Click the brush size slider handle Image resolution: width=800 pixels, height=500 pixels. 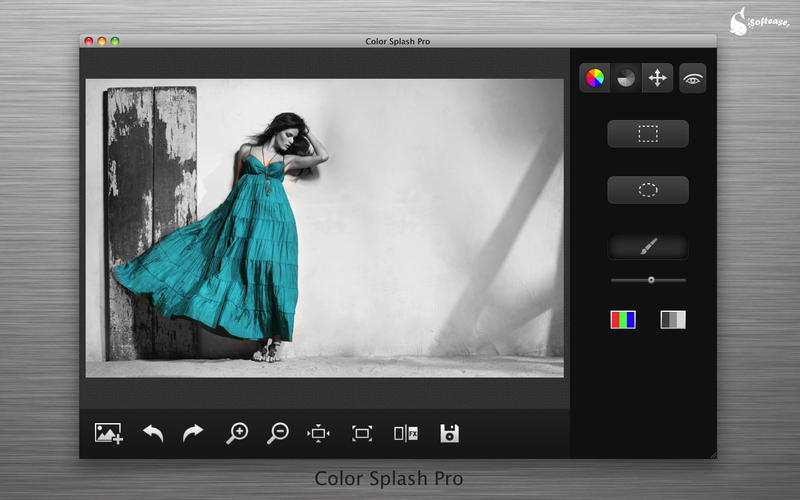coord(651,280)
